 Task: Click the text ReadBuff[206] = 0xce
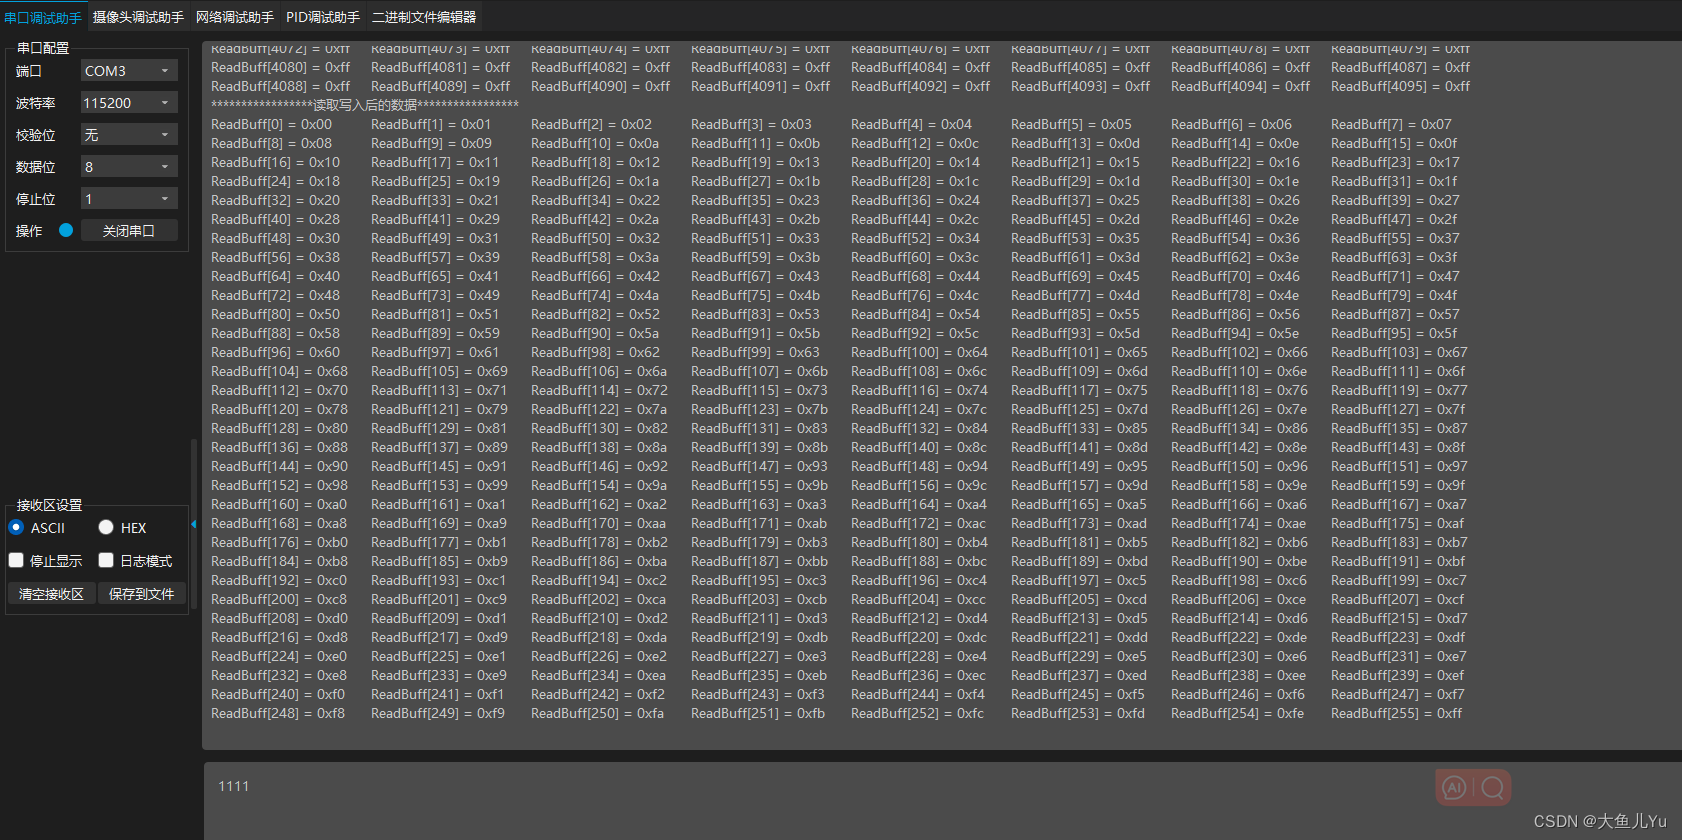point(1238,599)
